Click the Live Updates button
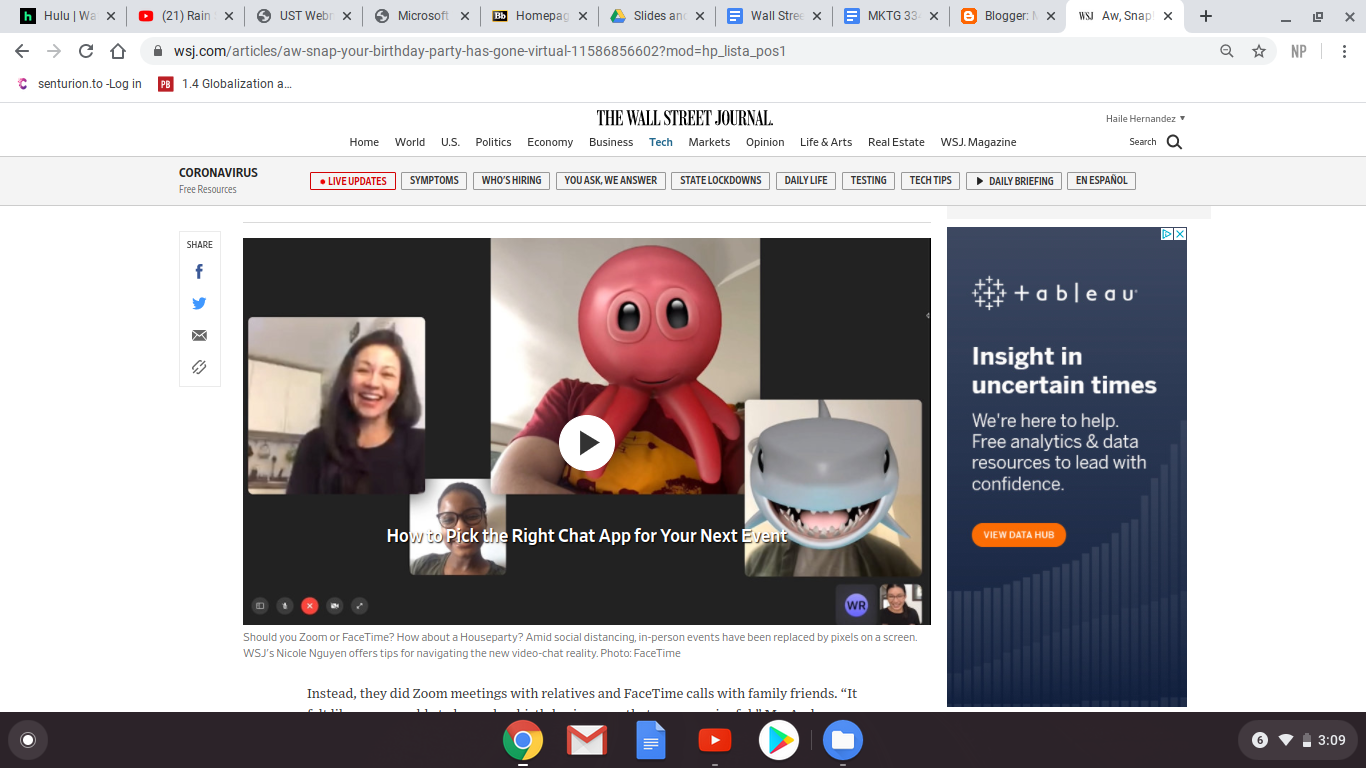 (x=353, y=181)
